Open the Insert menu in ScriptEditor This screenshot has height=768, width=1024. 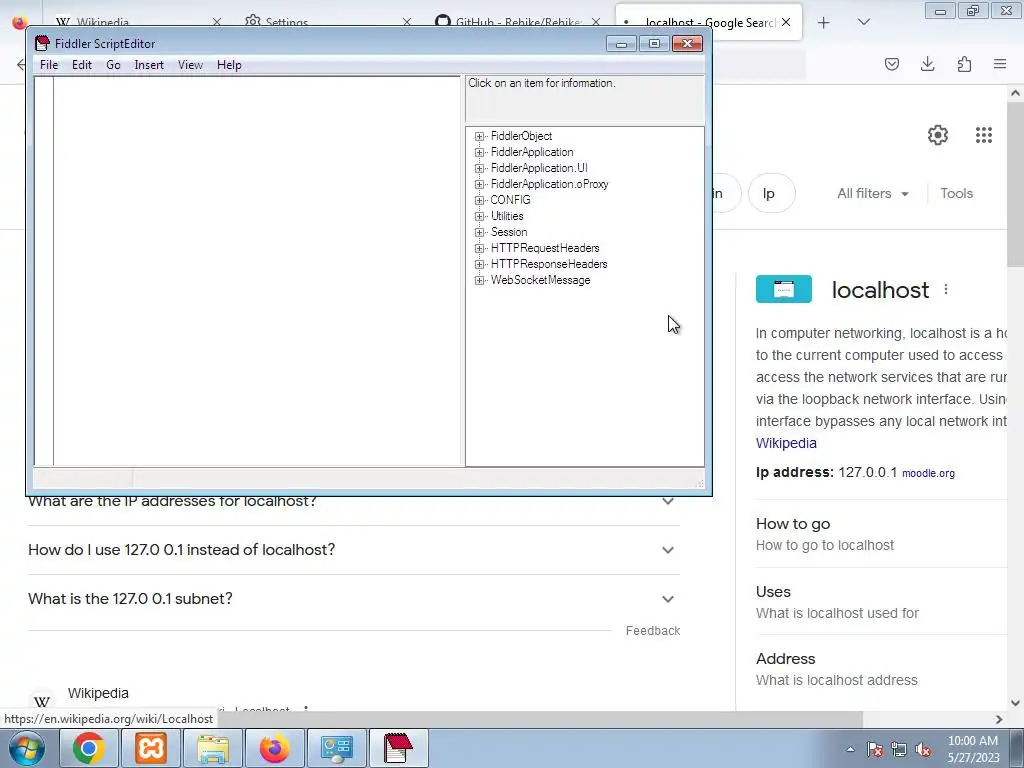149,65
